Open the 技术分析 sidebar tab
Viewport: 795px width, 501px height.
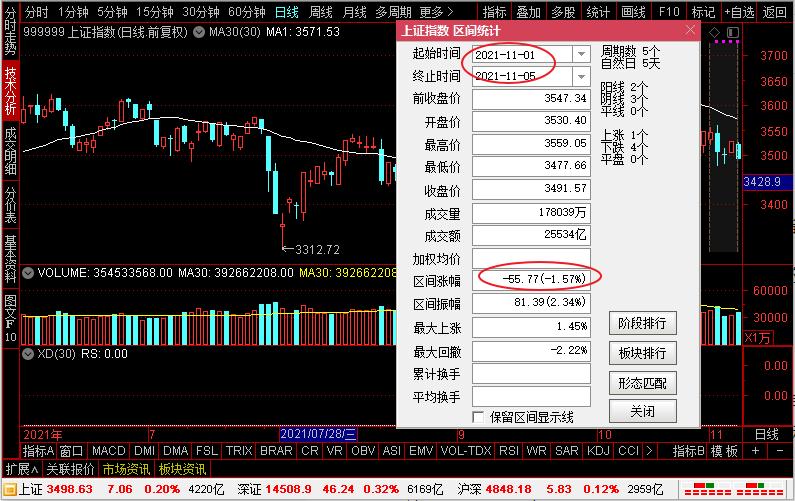point(10,91)
